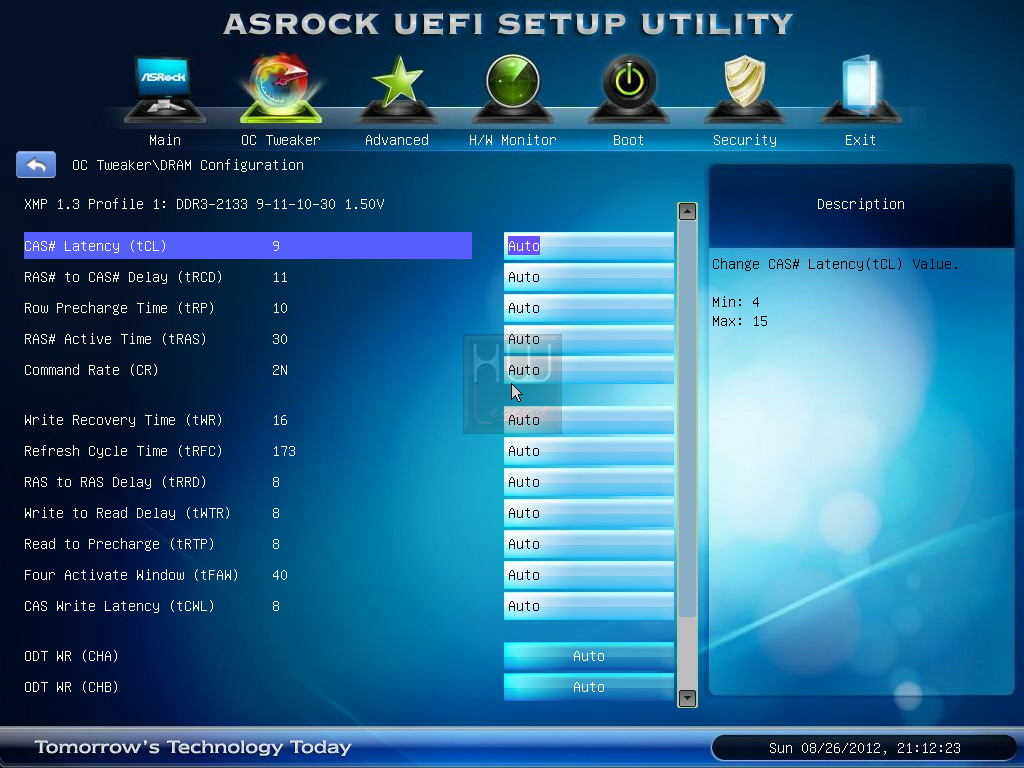Select the CAS# Latency (tCL) row
The height and width of the screenshot is (768, 1024).
tap(248, 246)
